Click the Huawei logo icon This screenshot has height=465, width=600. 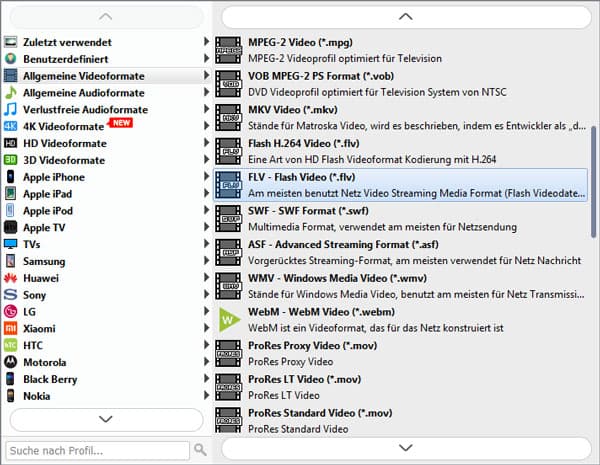(11, 278)
